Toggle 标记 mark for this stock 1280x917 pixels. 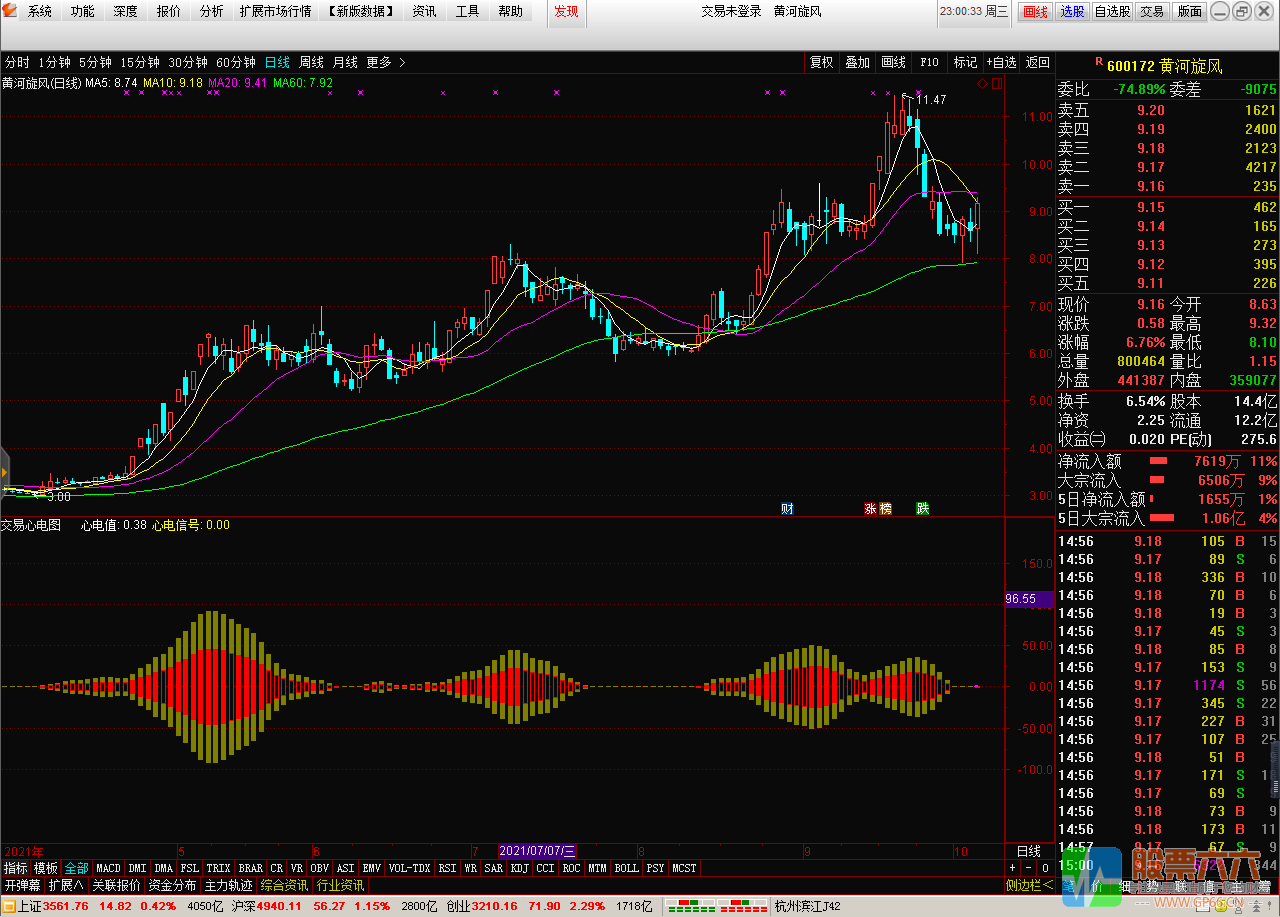point(965,62)
